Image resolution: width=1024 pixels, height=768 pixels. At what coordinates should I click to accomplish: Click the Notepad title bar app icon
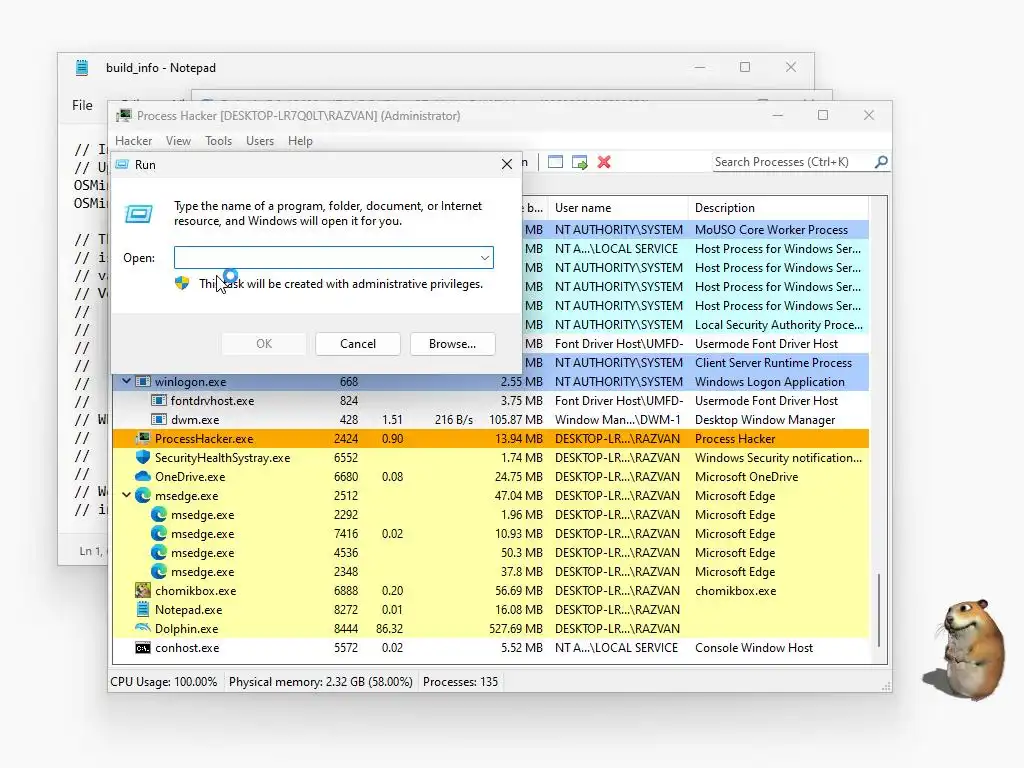point(82,67)
